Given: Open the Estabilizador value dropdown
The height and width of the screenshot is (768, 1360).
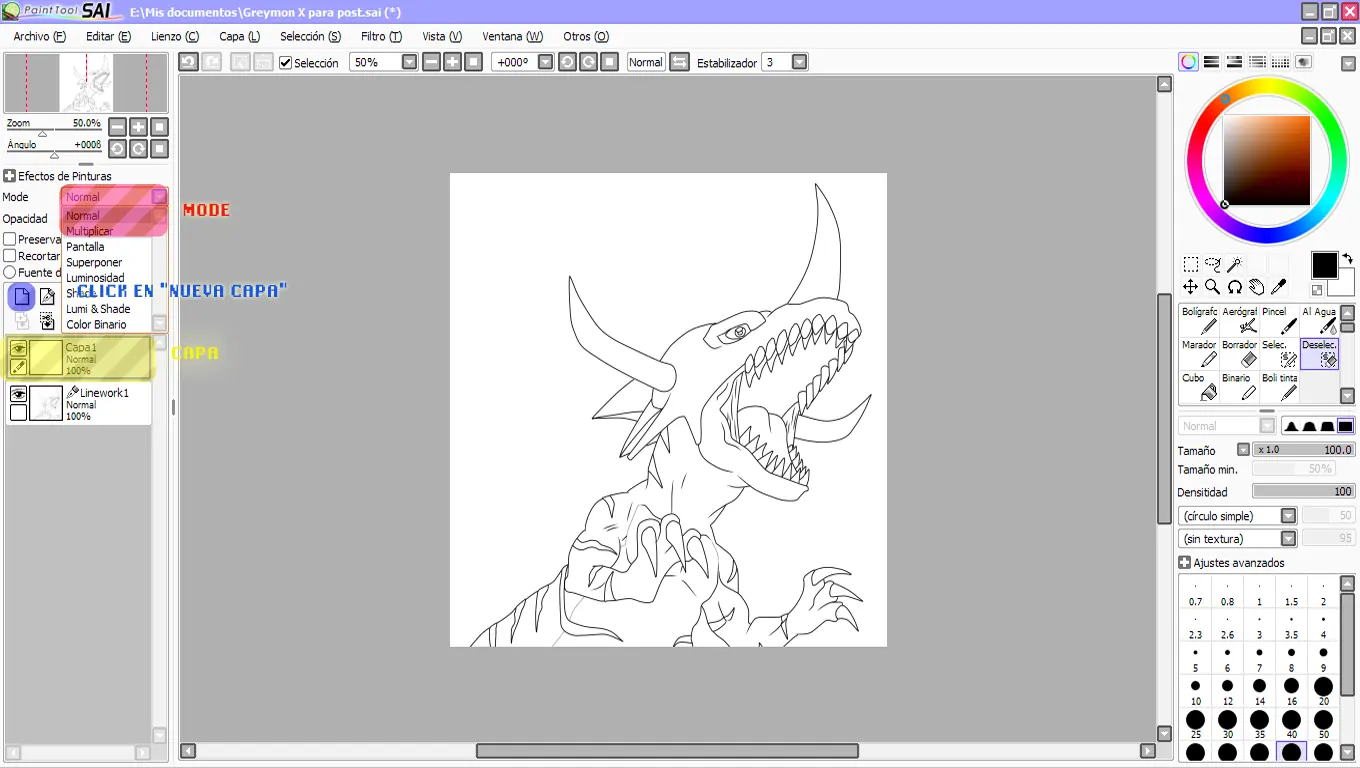Looking at the screenshot, I should pyautogui.click(x=799, y=62).
